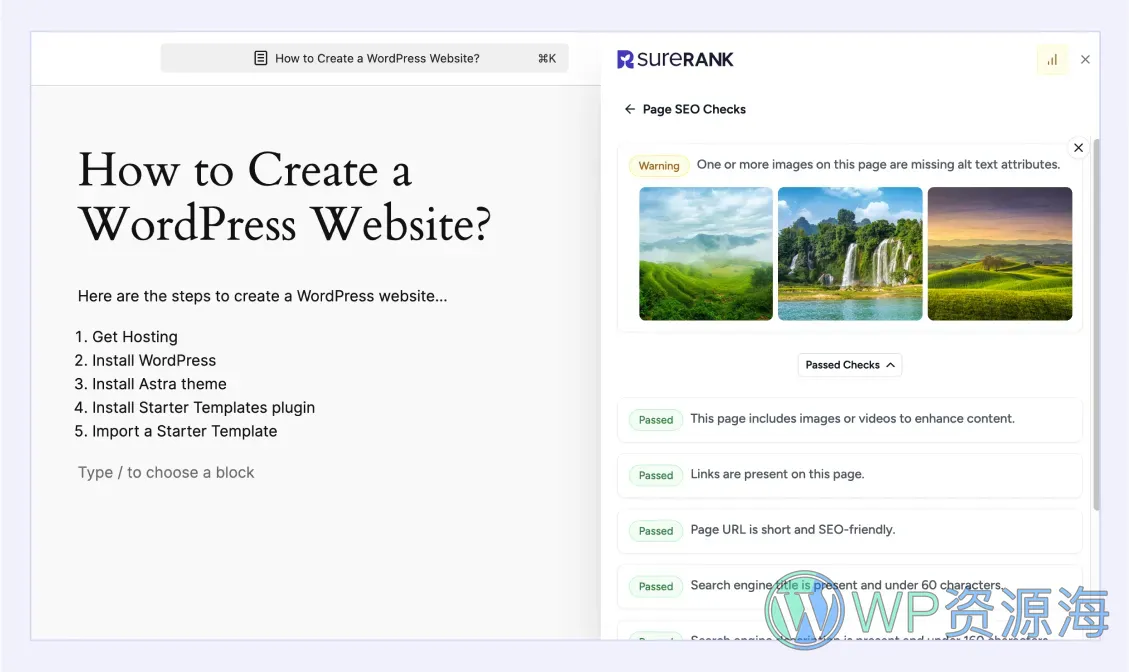Click the Warning badge on the alt text check
This screenshot has height=672, width=1129.
(658, 165)
